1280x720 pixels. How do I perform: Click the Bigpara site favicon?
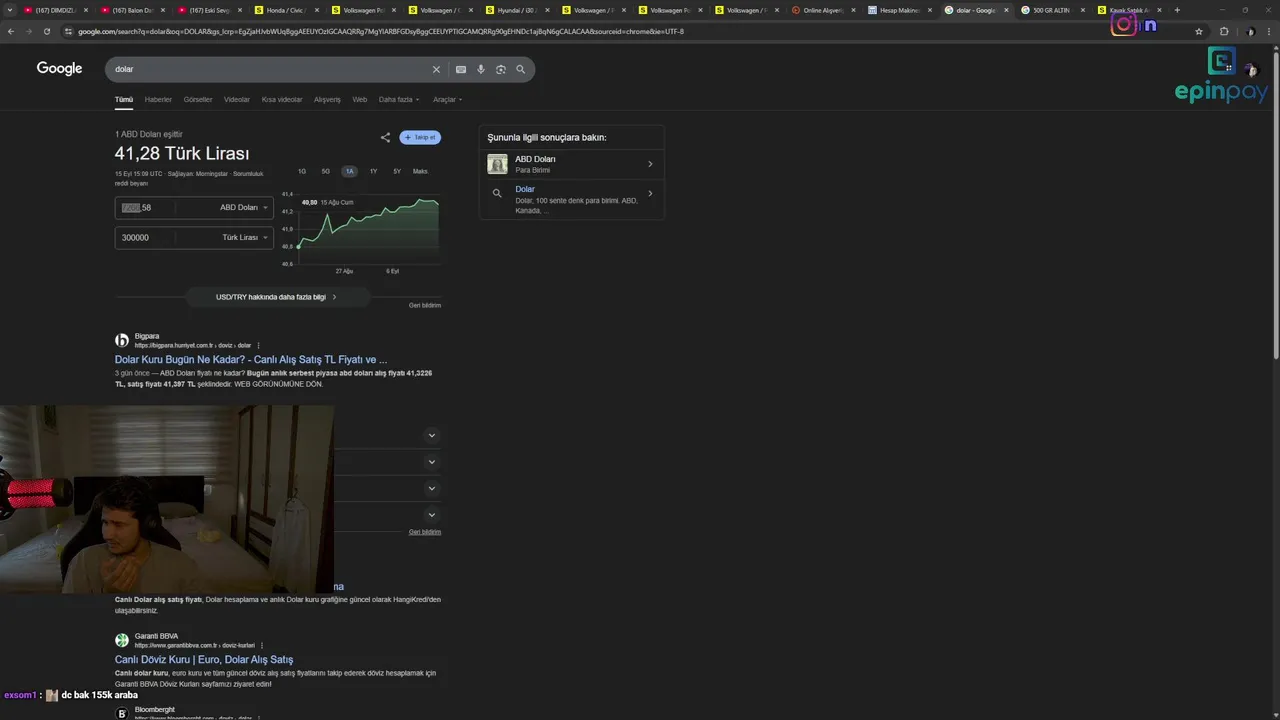[122, 340]
